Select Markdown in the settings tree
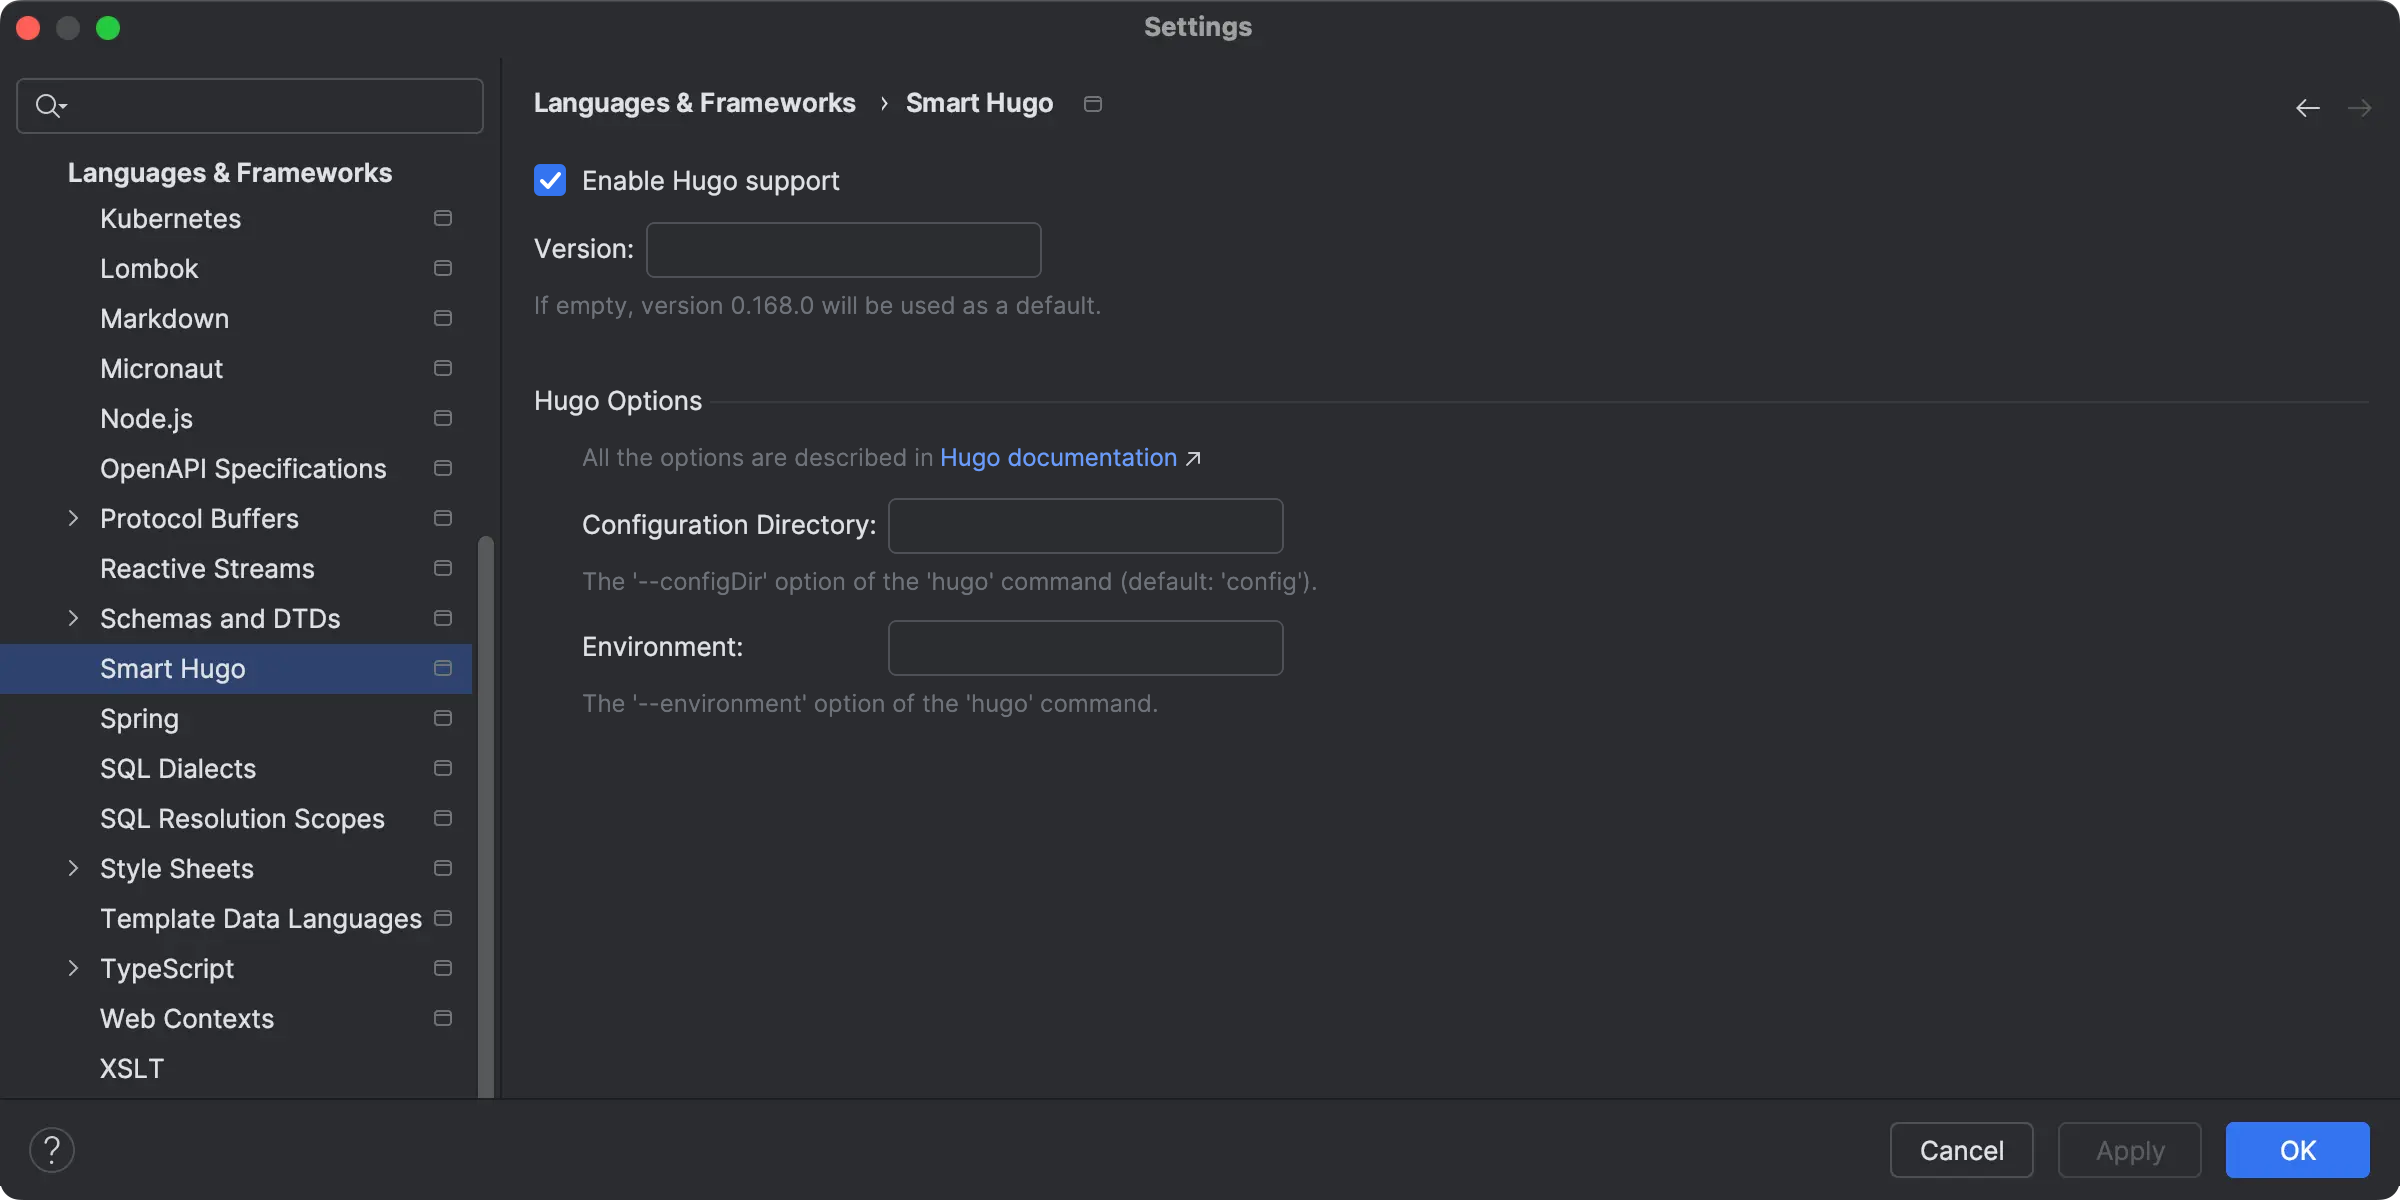This screenshot has width=2400, height=1200. 236,318
